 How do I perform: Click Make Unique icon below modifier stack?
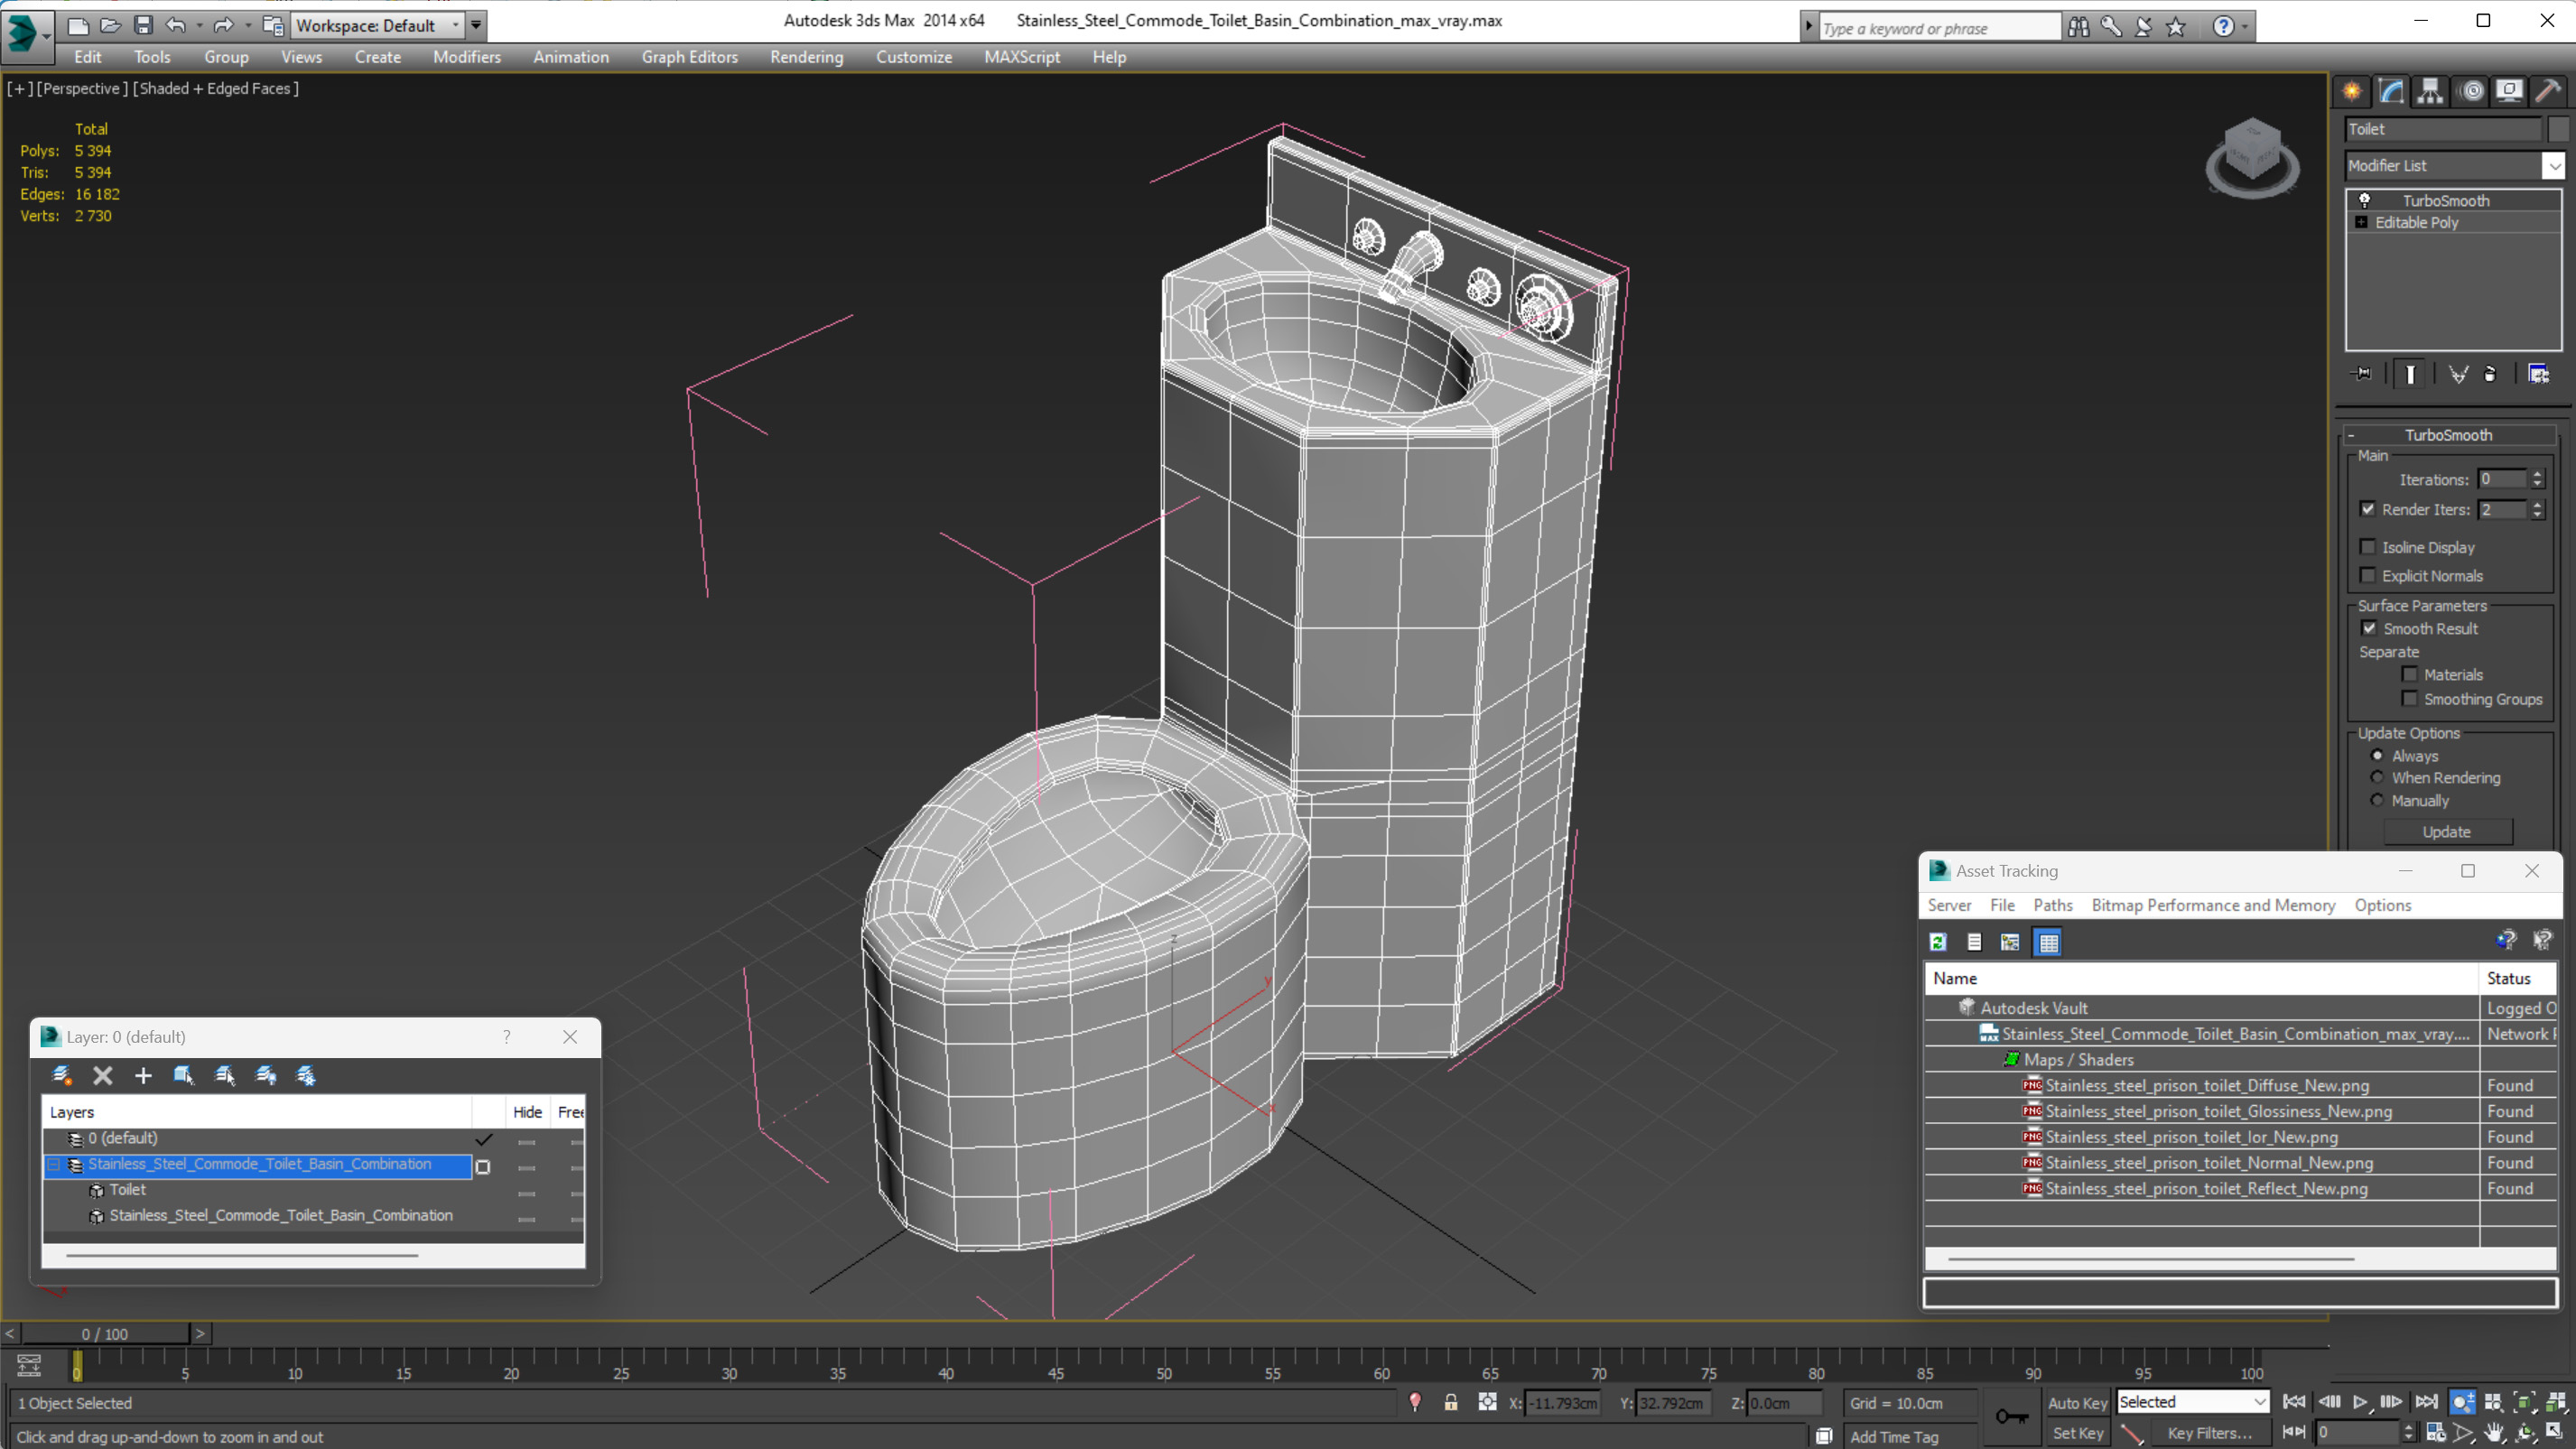pos(2458,374)
